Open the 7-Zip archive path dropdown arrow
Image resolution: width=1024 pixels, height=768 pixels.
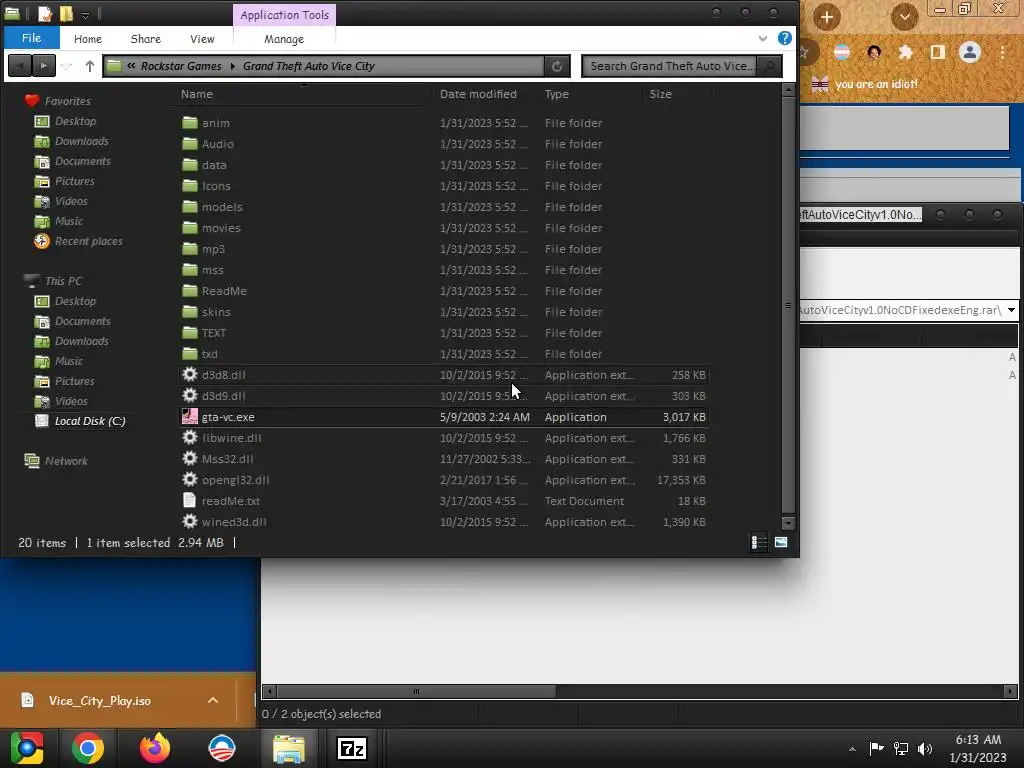point(1011,310)
